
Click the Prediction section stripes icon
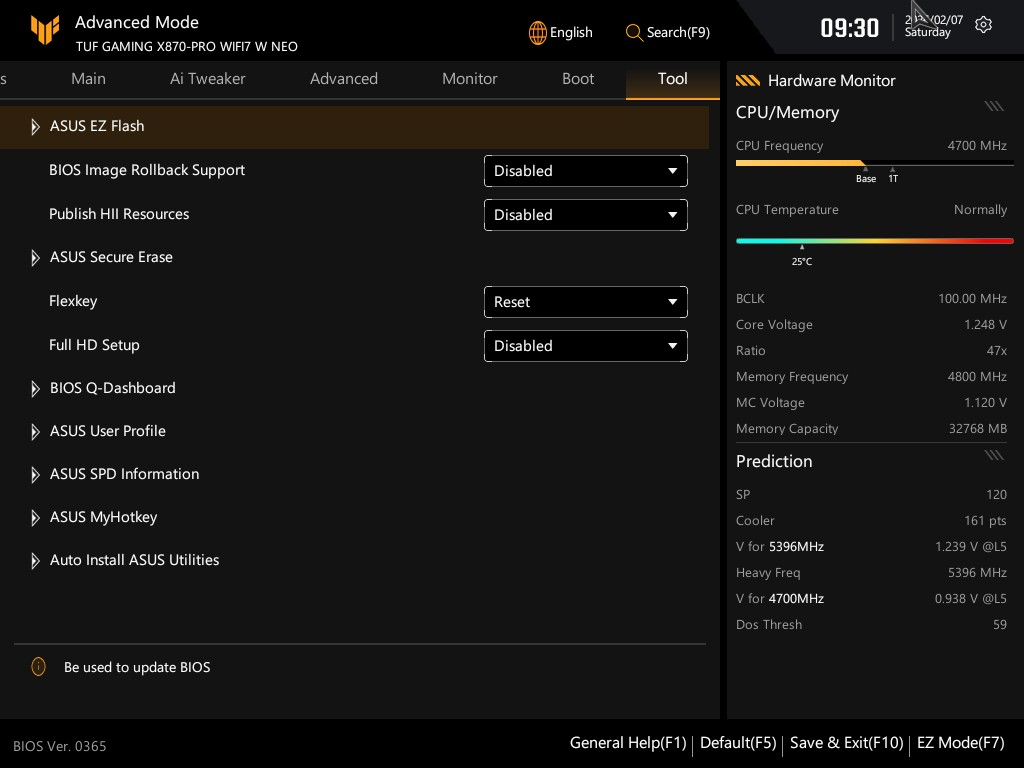(993, 454)
